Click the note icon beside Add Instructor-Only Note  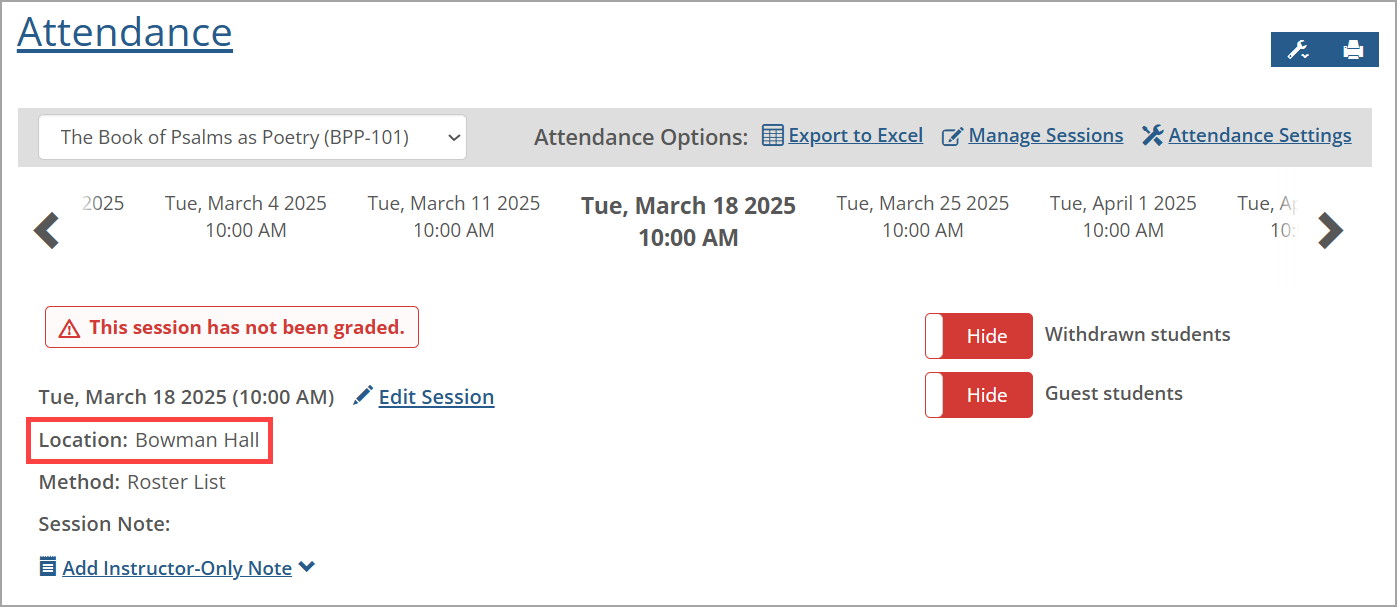click(48, 567)
